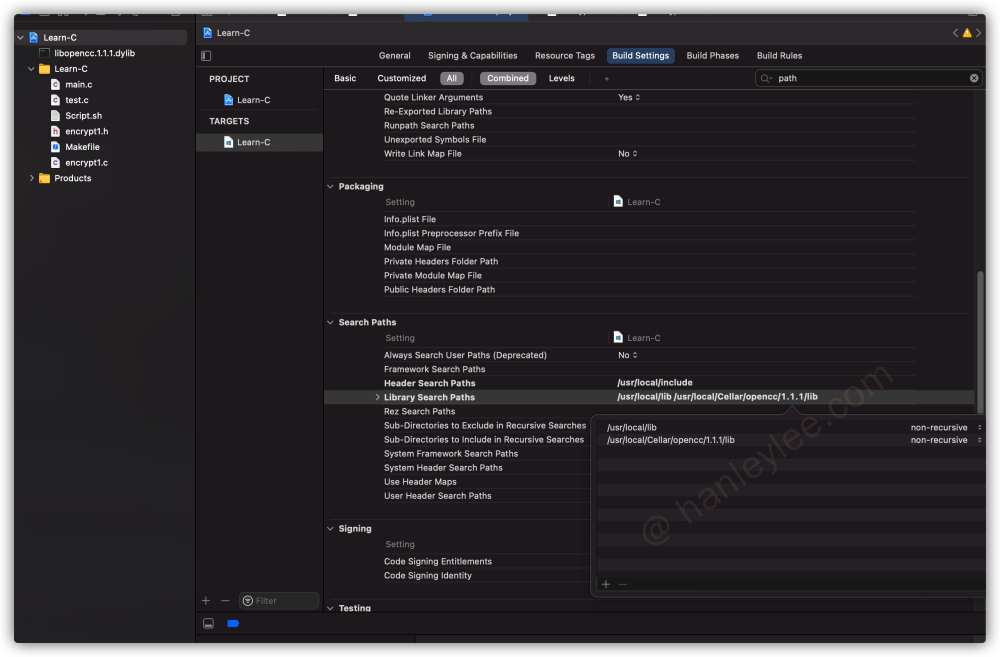Add a new target with the plus button
The width and height of the screenshot is (1000, 657).
point(206,601)
